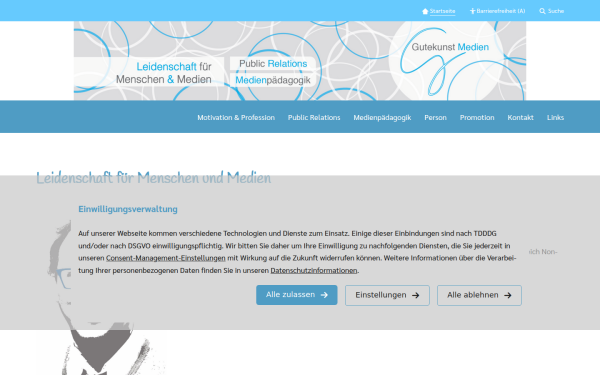Follow the Consent-Management-Einstellungen link
The width and height of the screenshot is (600, 375).
[166, 258]
